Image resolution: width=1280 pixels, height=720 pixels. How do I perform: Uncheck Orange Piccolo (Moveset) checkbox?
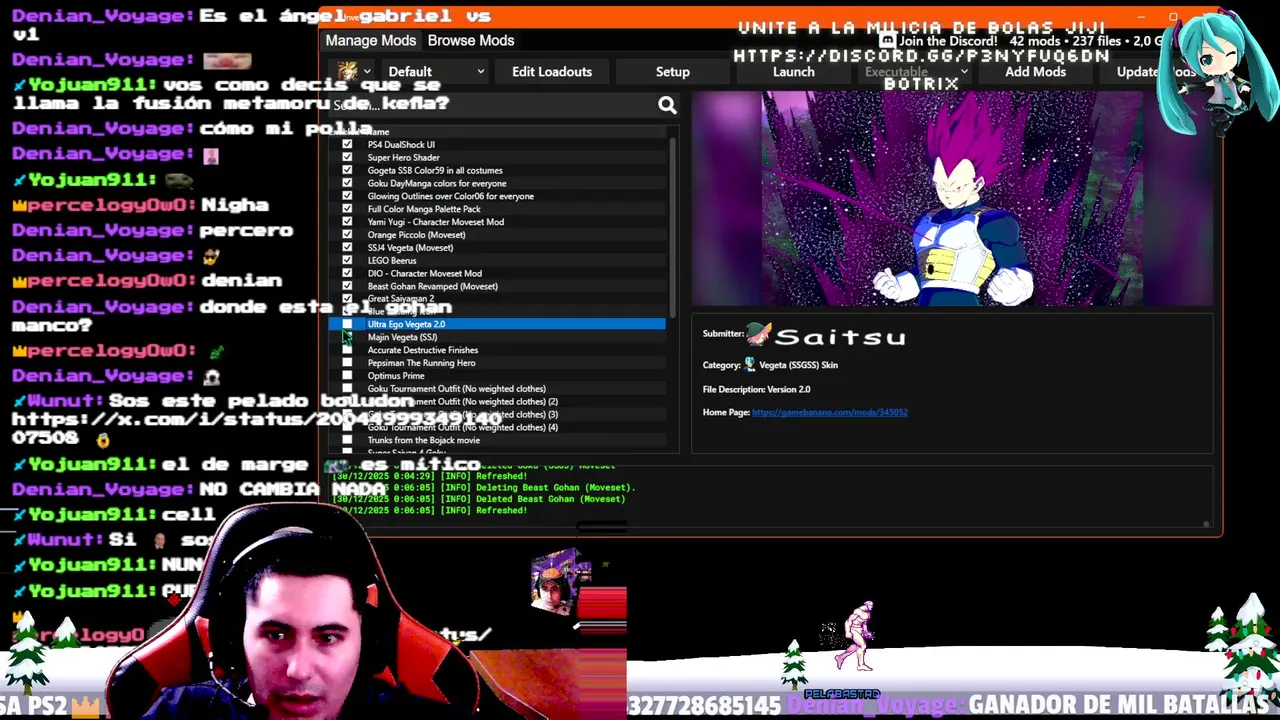pyautogui.click(x=347, y=235)
